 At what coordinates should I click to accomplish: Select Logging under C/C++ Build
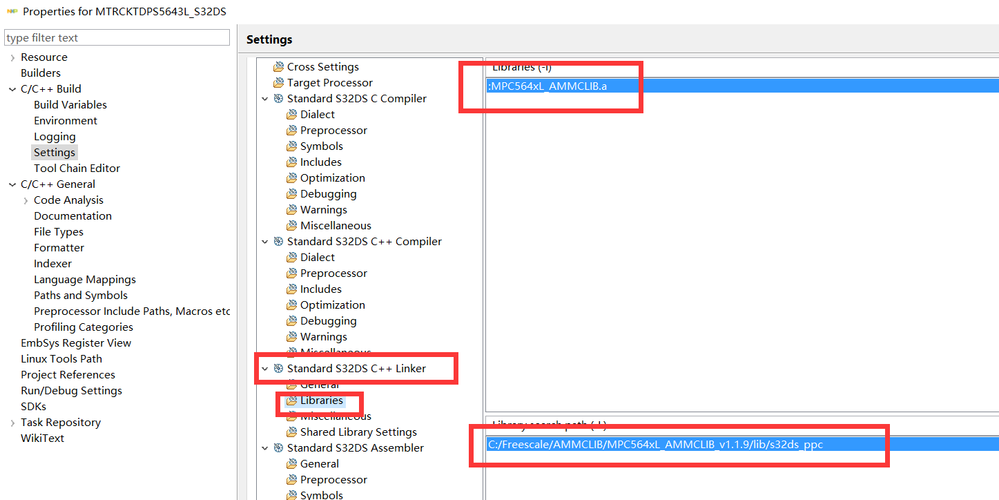click(55, 137)
